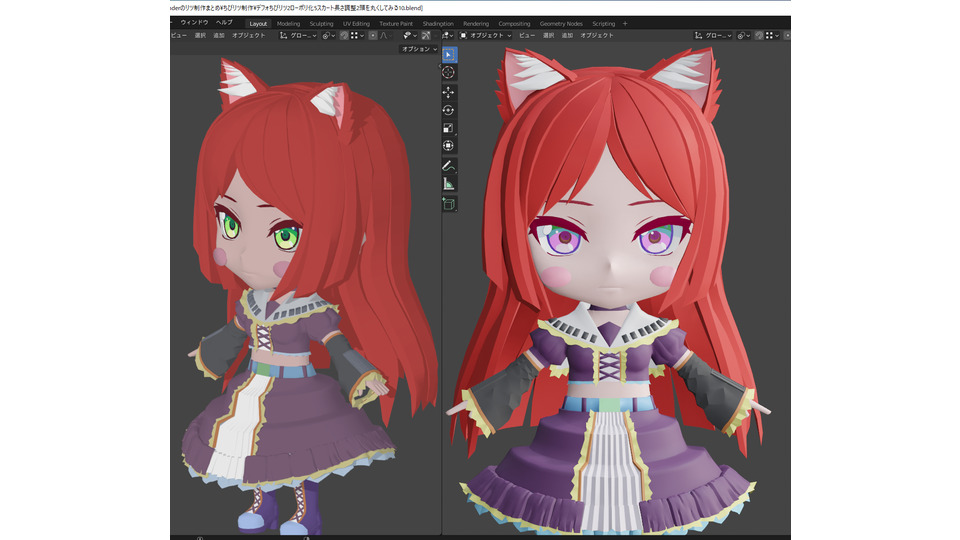This screenshot has width=960, height=540.
Task: Open the 選択 menu in right viewport
Action: (549, 36)
